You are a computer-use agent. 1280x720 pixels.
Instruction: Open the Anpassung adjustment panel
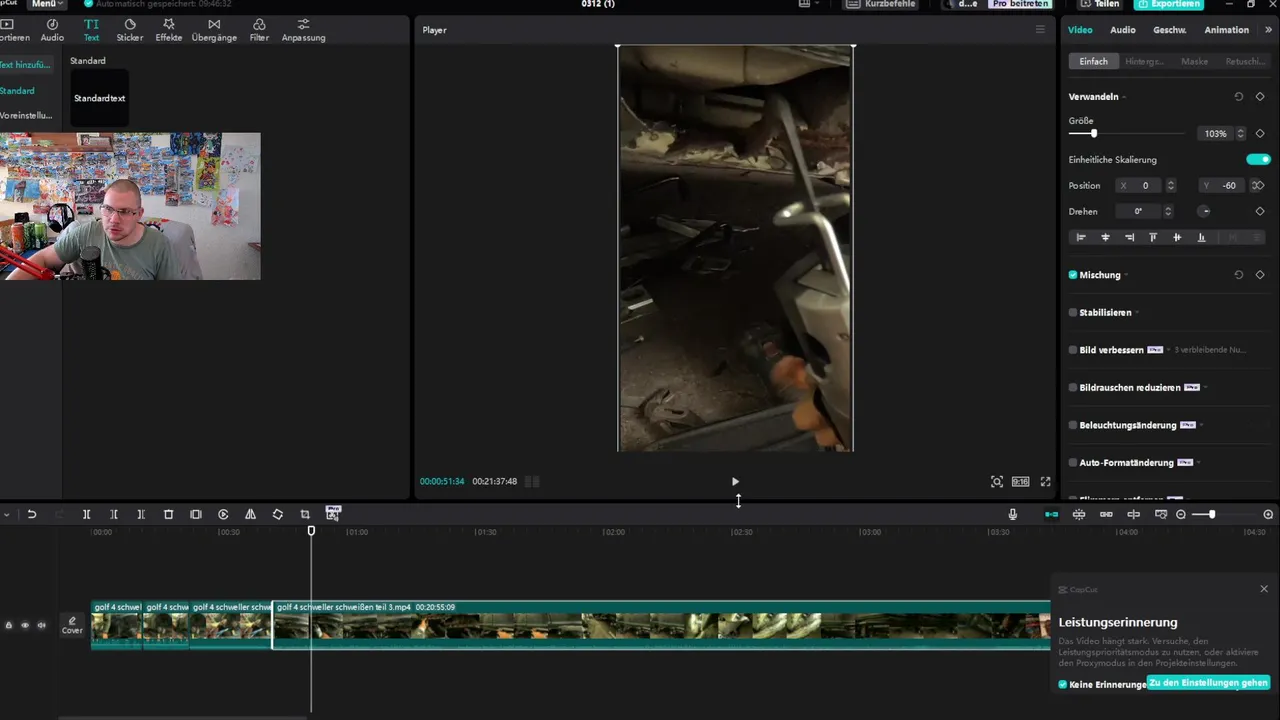[303, 30]
